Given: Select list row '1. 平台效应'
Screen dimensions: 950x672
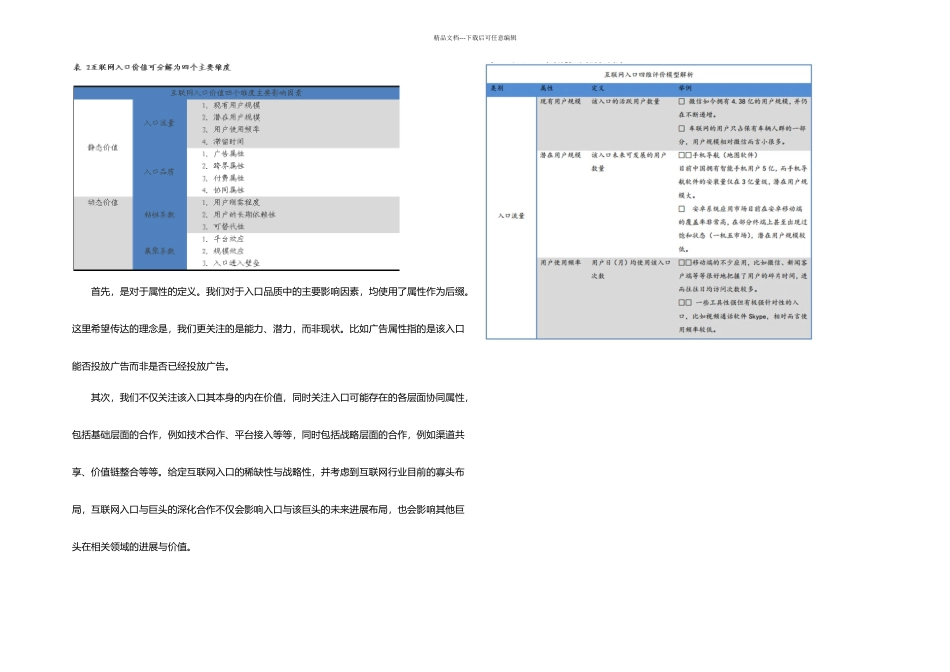Looking at the screenshot, I should click(223, 239).
